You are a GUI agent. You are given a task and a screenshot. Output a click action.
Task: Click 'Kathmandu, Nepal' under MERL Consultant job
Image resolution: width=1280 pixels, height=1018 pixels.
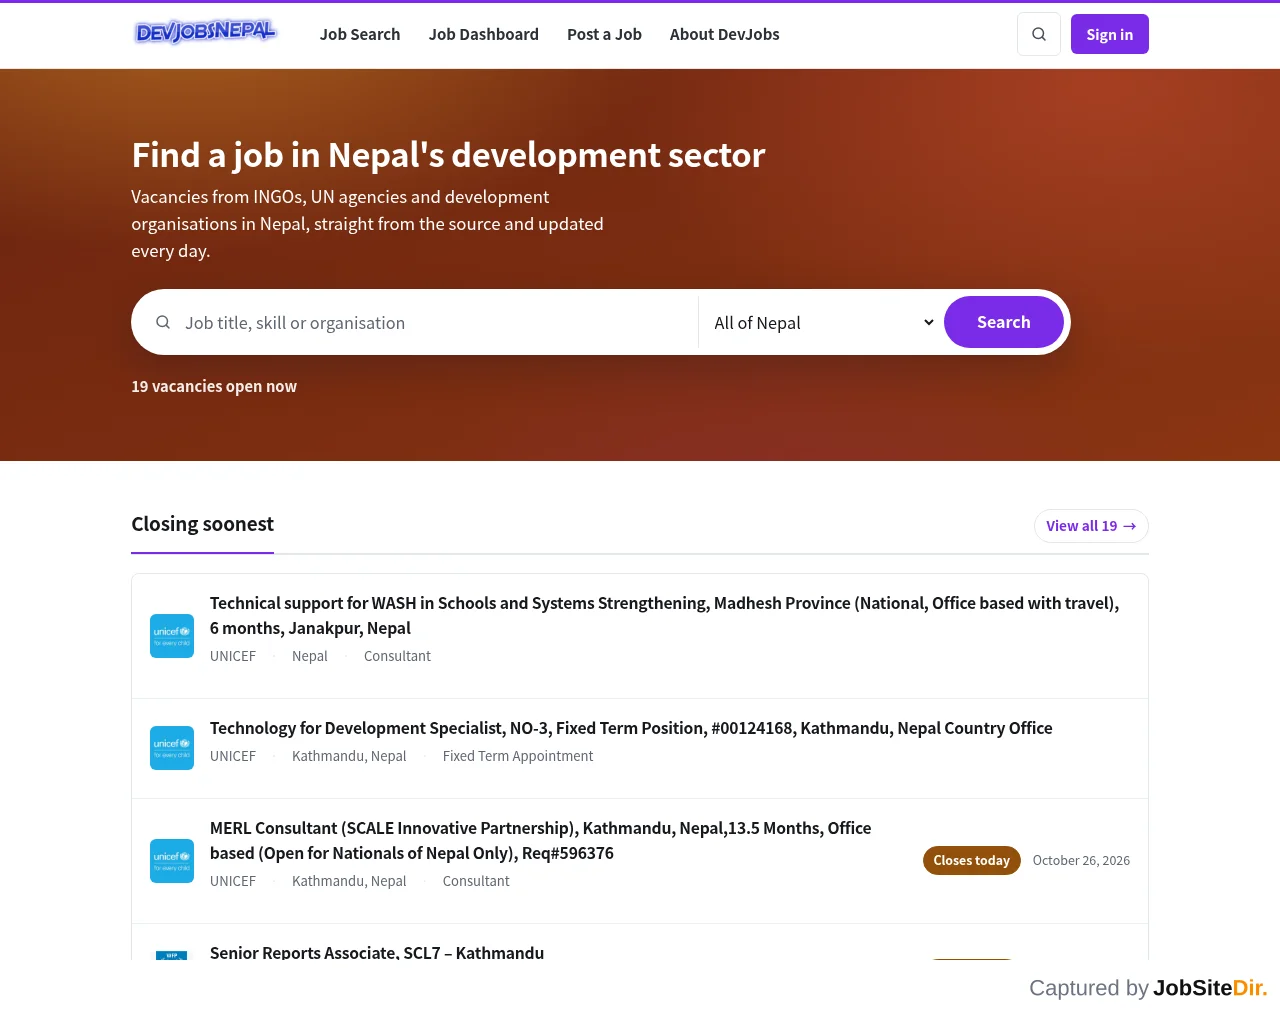point(349,881)
